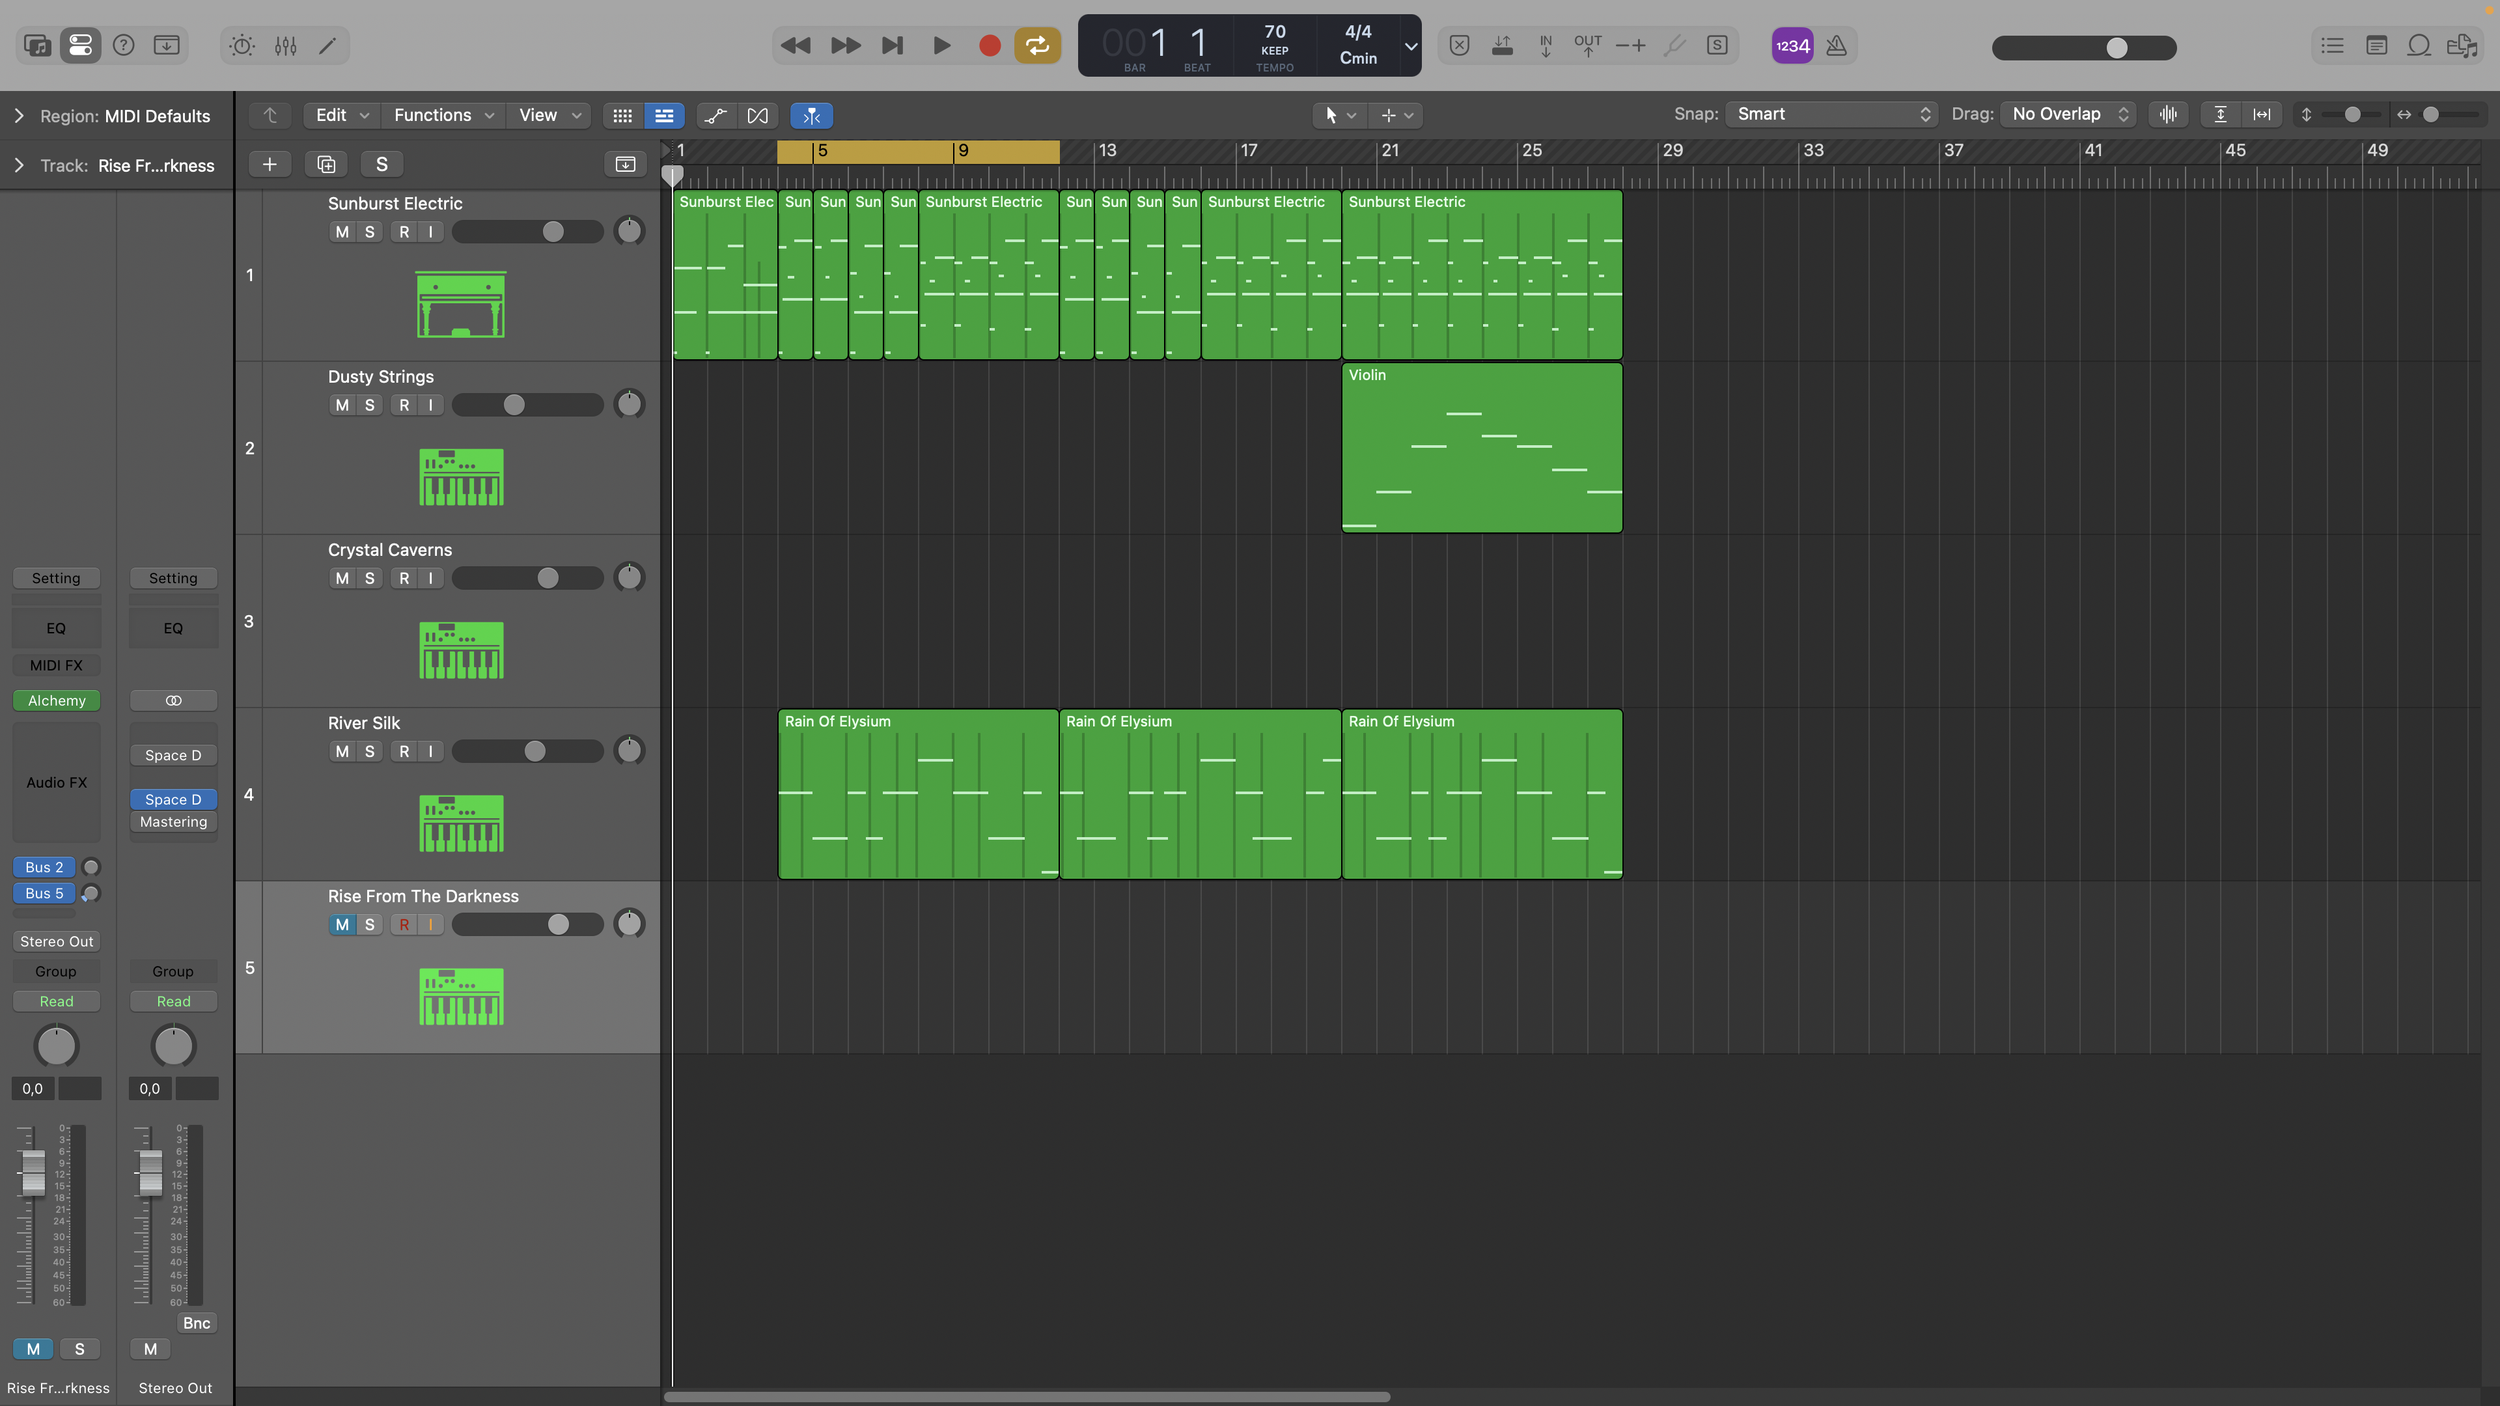Click the Mastering plugin slot

click(x=173, y=822)
